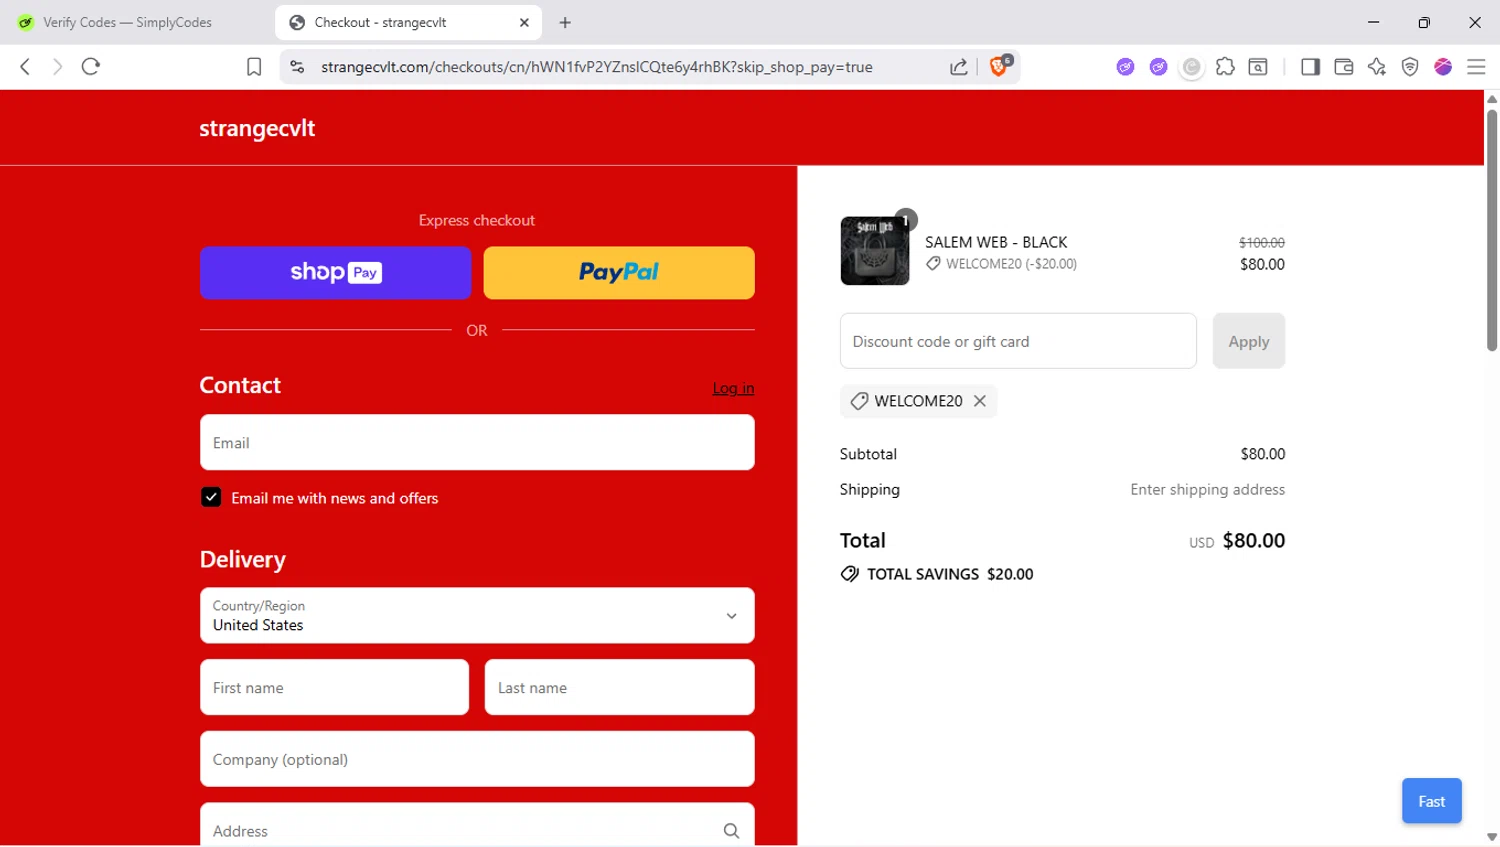Open browser main hamburger menu
This screenshot has width=1500, height=847.
1476,67
